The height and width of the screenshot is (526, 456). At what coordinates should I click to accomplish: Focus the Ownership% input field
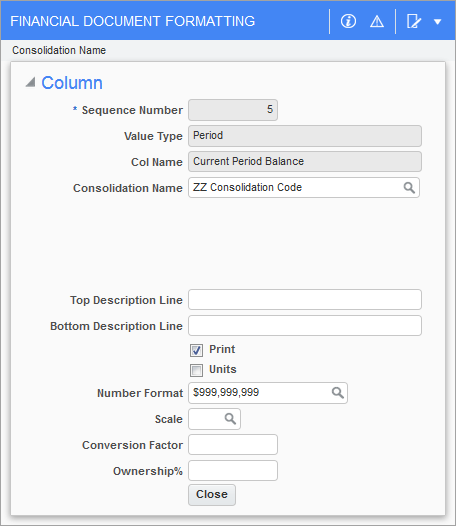(233, 471)
